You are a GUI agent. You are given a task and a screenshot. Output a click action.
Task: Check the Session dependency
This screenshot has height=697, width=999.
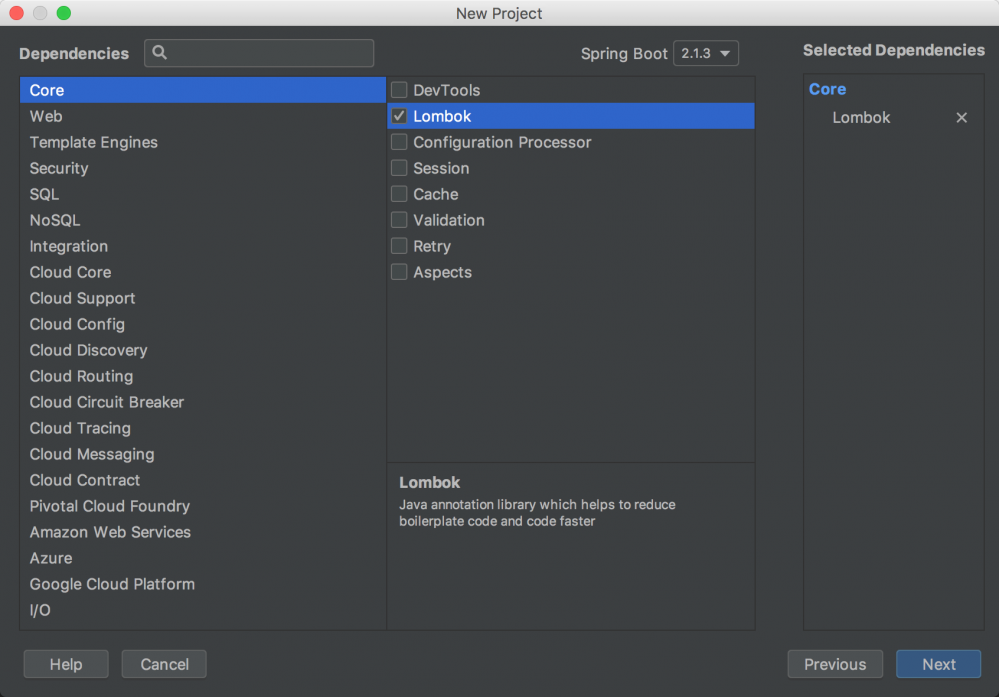pos(398,168)
